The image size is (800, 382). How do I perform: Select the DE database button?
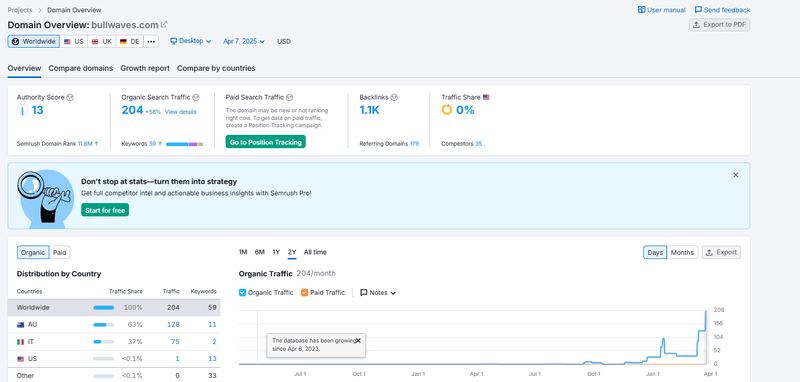130,41
